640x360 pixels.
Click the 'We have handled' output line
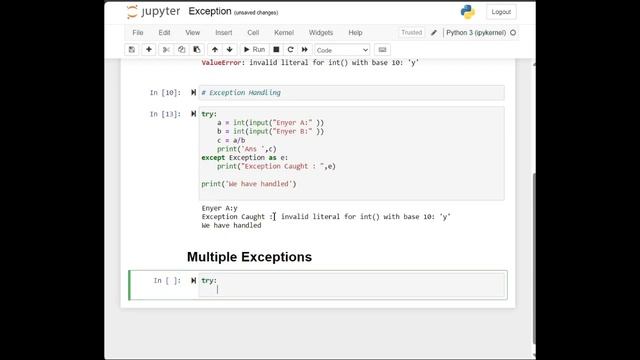pyautogui.click(x=231, y=225)
